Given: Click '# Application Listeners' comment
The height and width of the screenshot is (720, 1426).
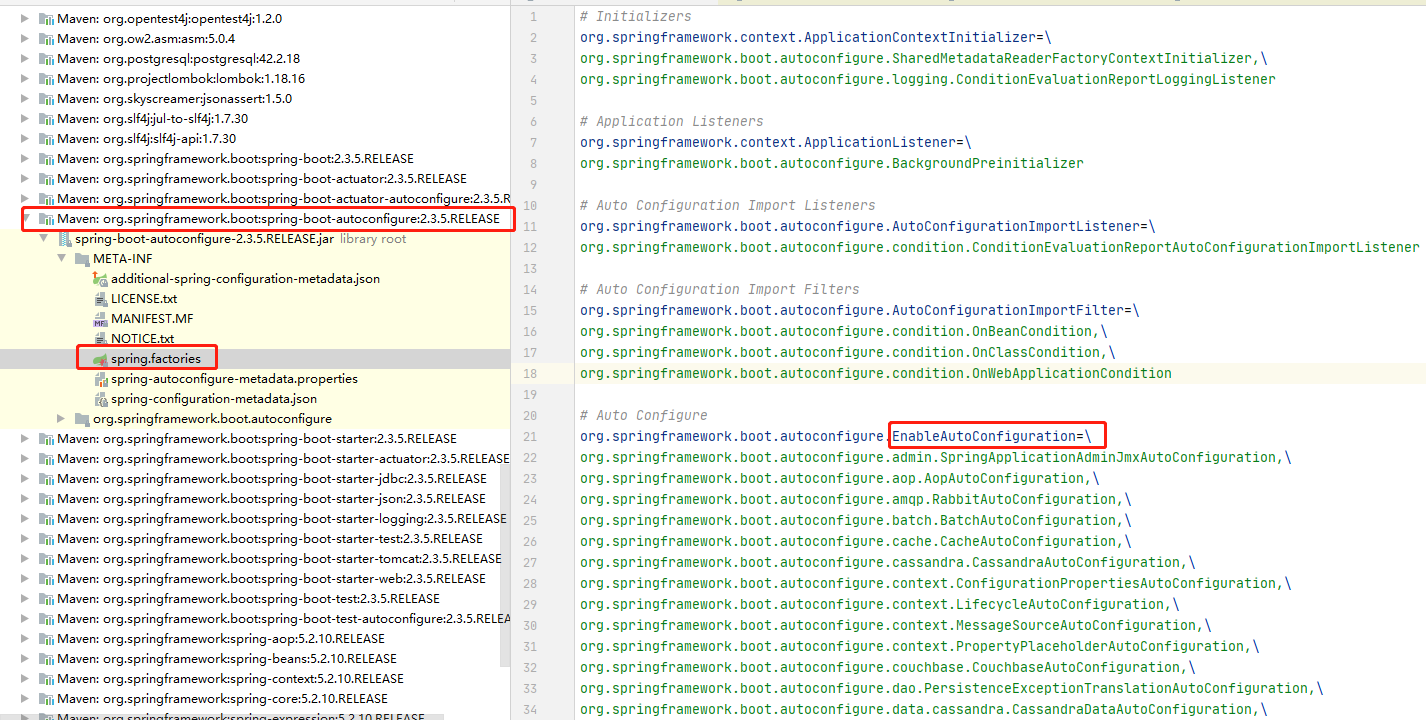Looking at the screenshot, I should (672, 121).
